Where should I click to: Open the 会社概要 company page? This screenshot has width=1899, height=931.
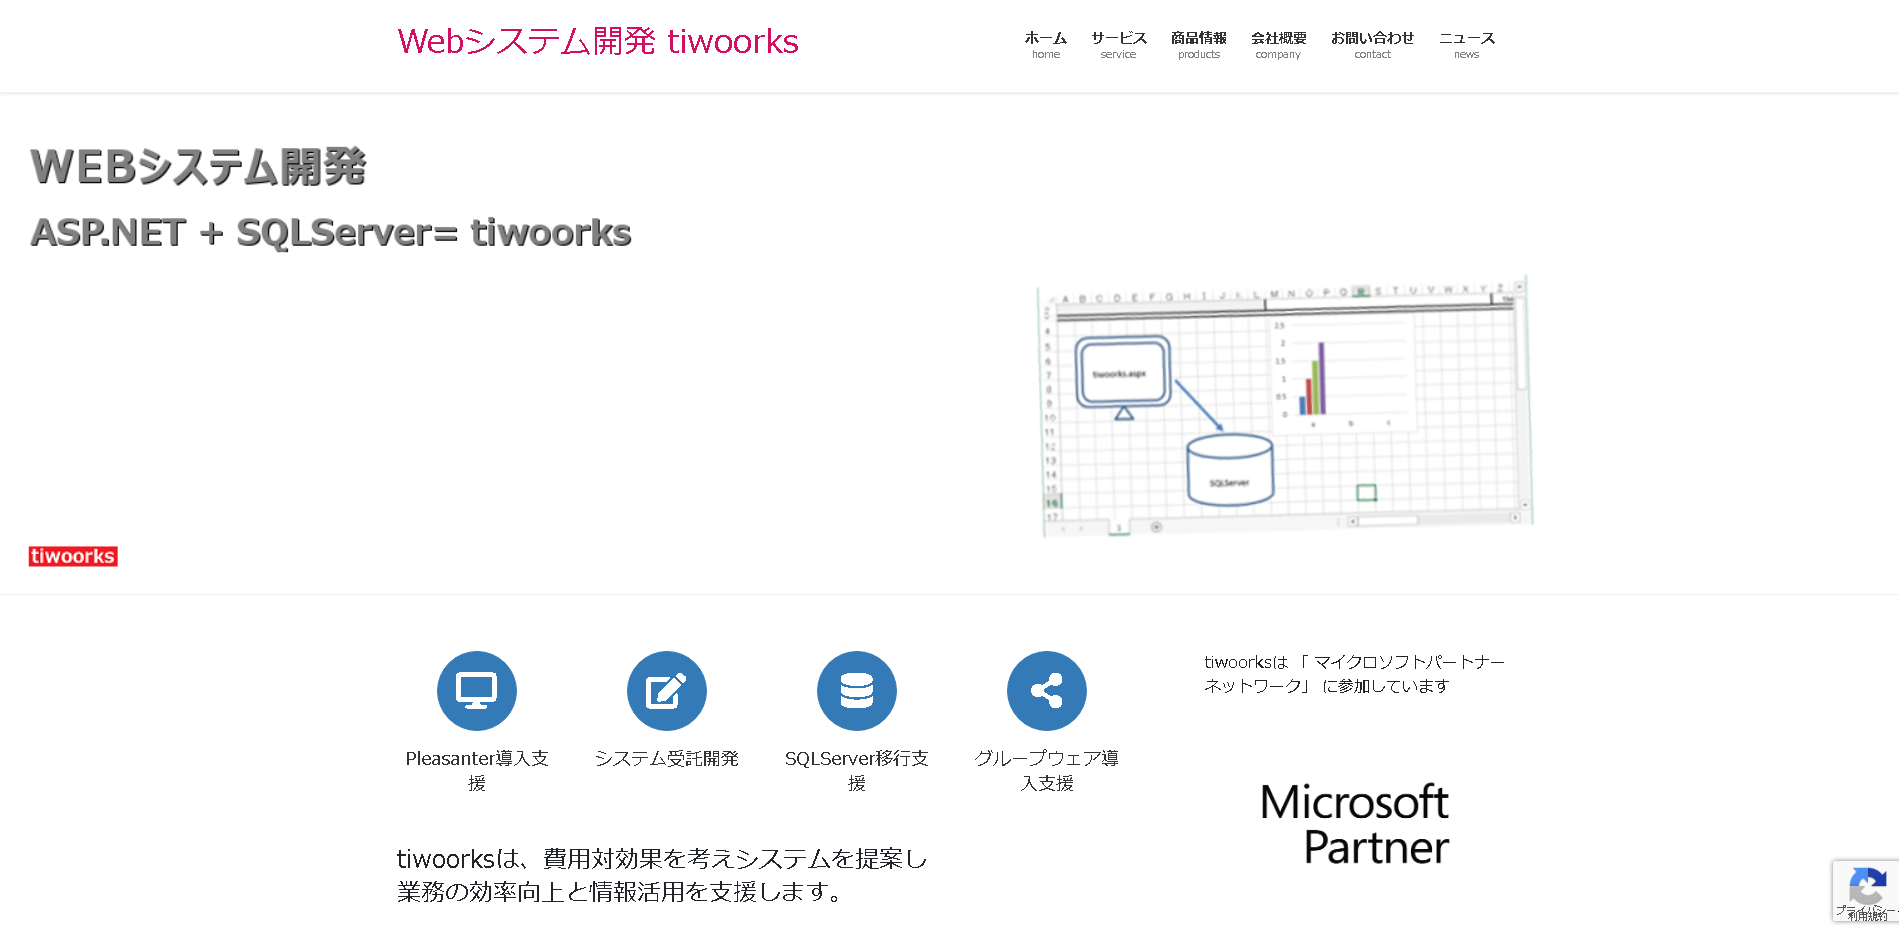click(1278, 44)
